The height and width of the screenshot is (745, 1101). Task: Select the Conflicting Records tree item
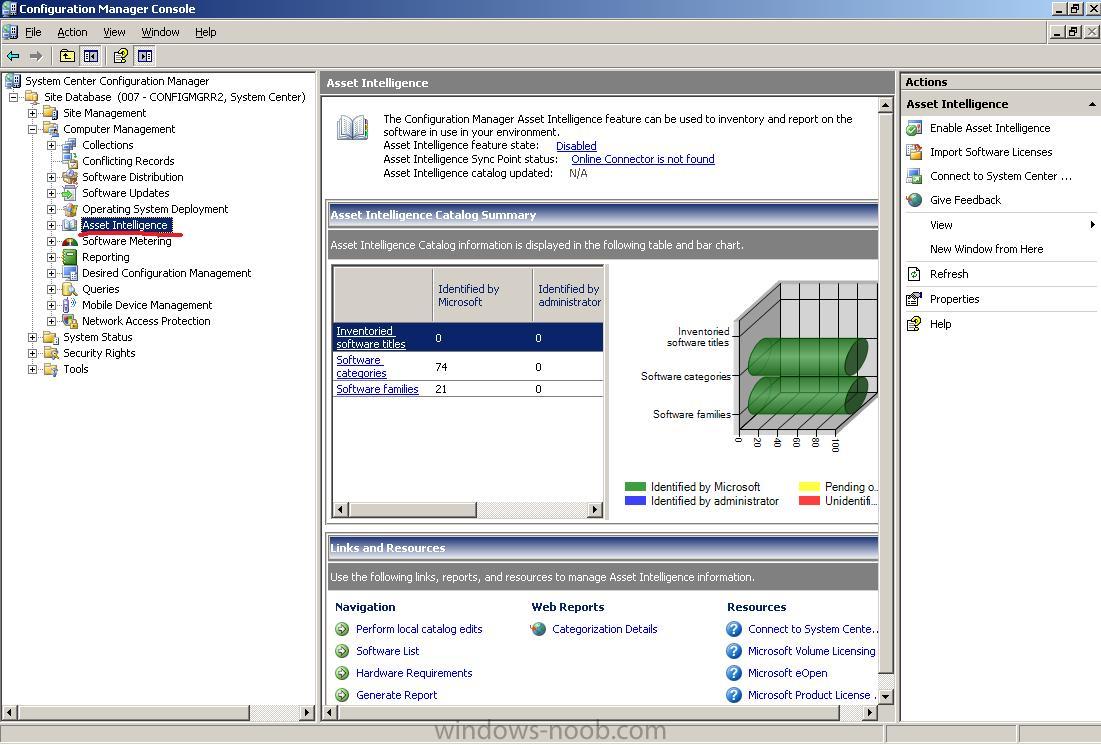(x=128, y=161)
